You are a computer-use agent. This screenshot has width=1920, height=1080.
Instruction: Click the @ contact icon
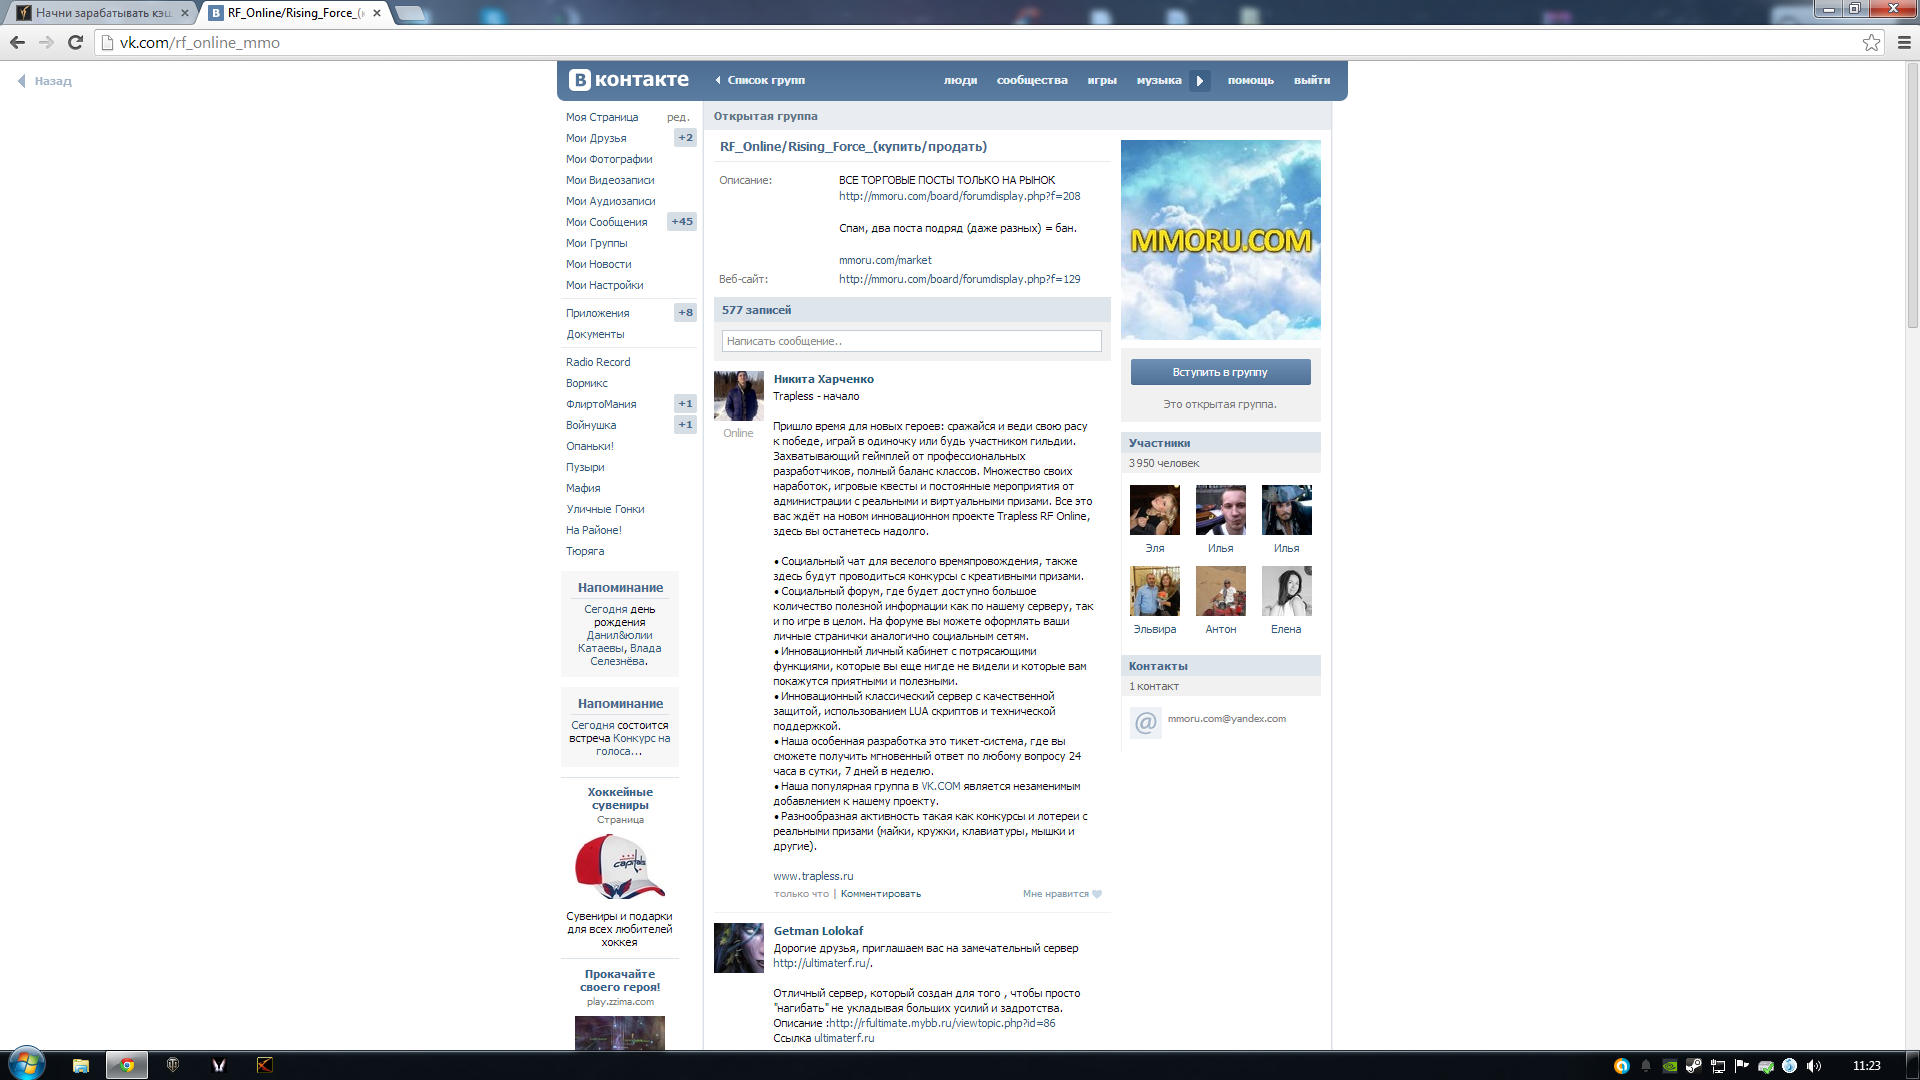coord(1146,722)
